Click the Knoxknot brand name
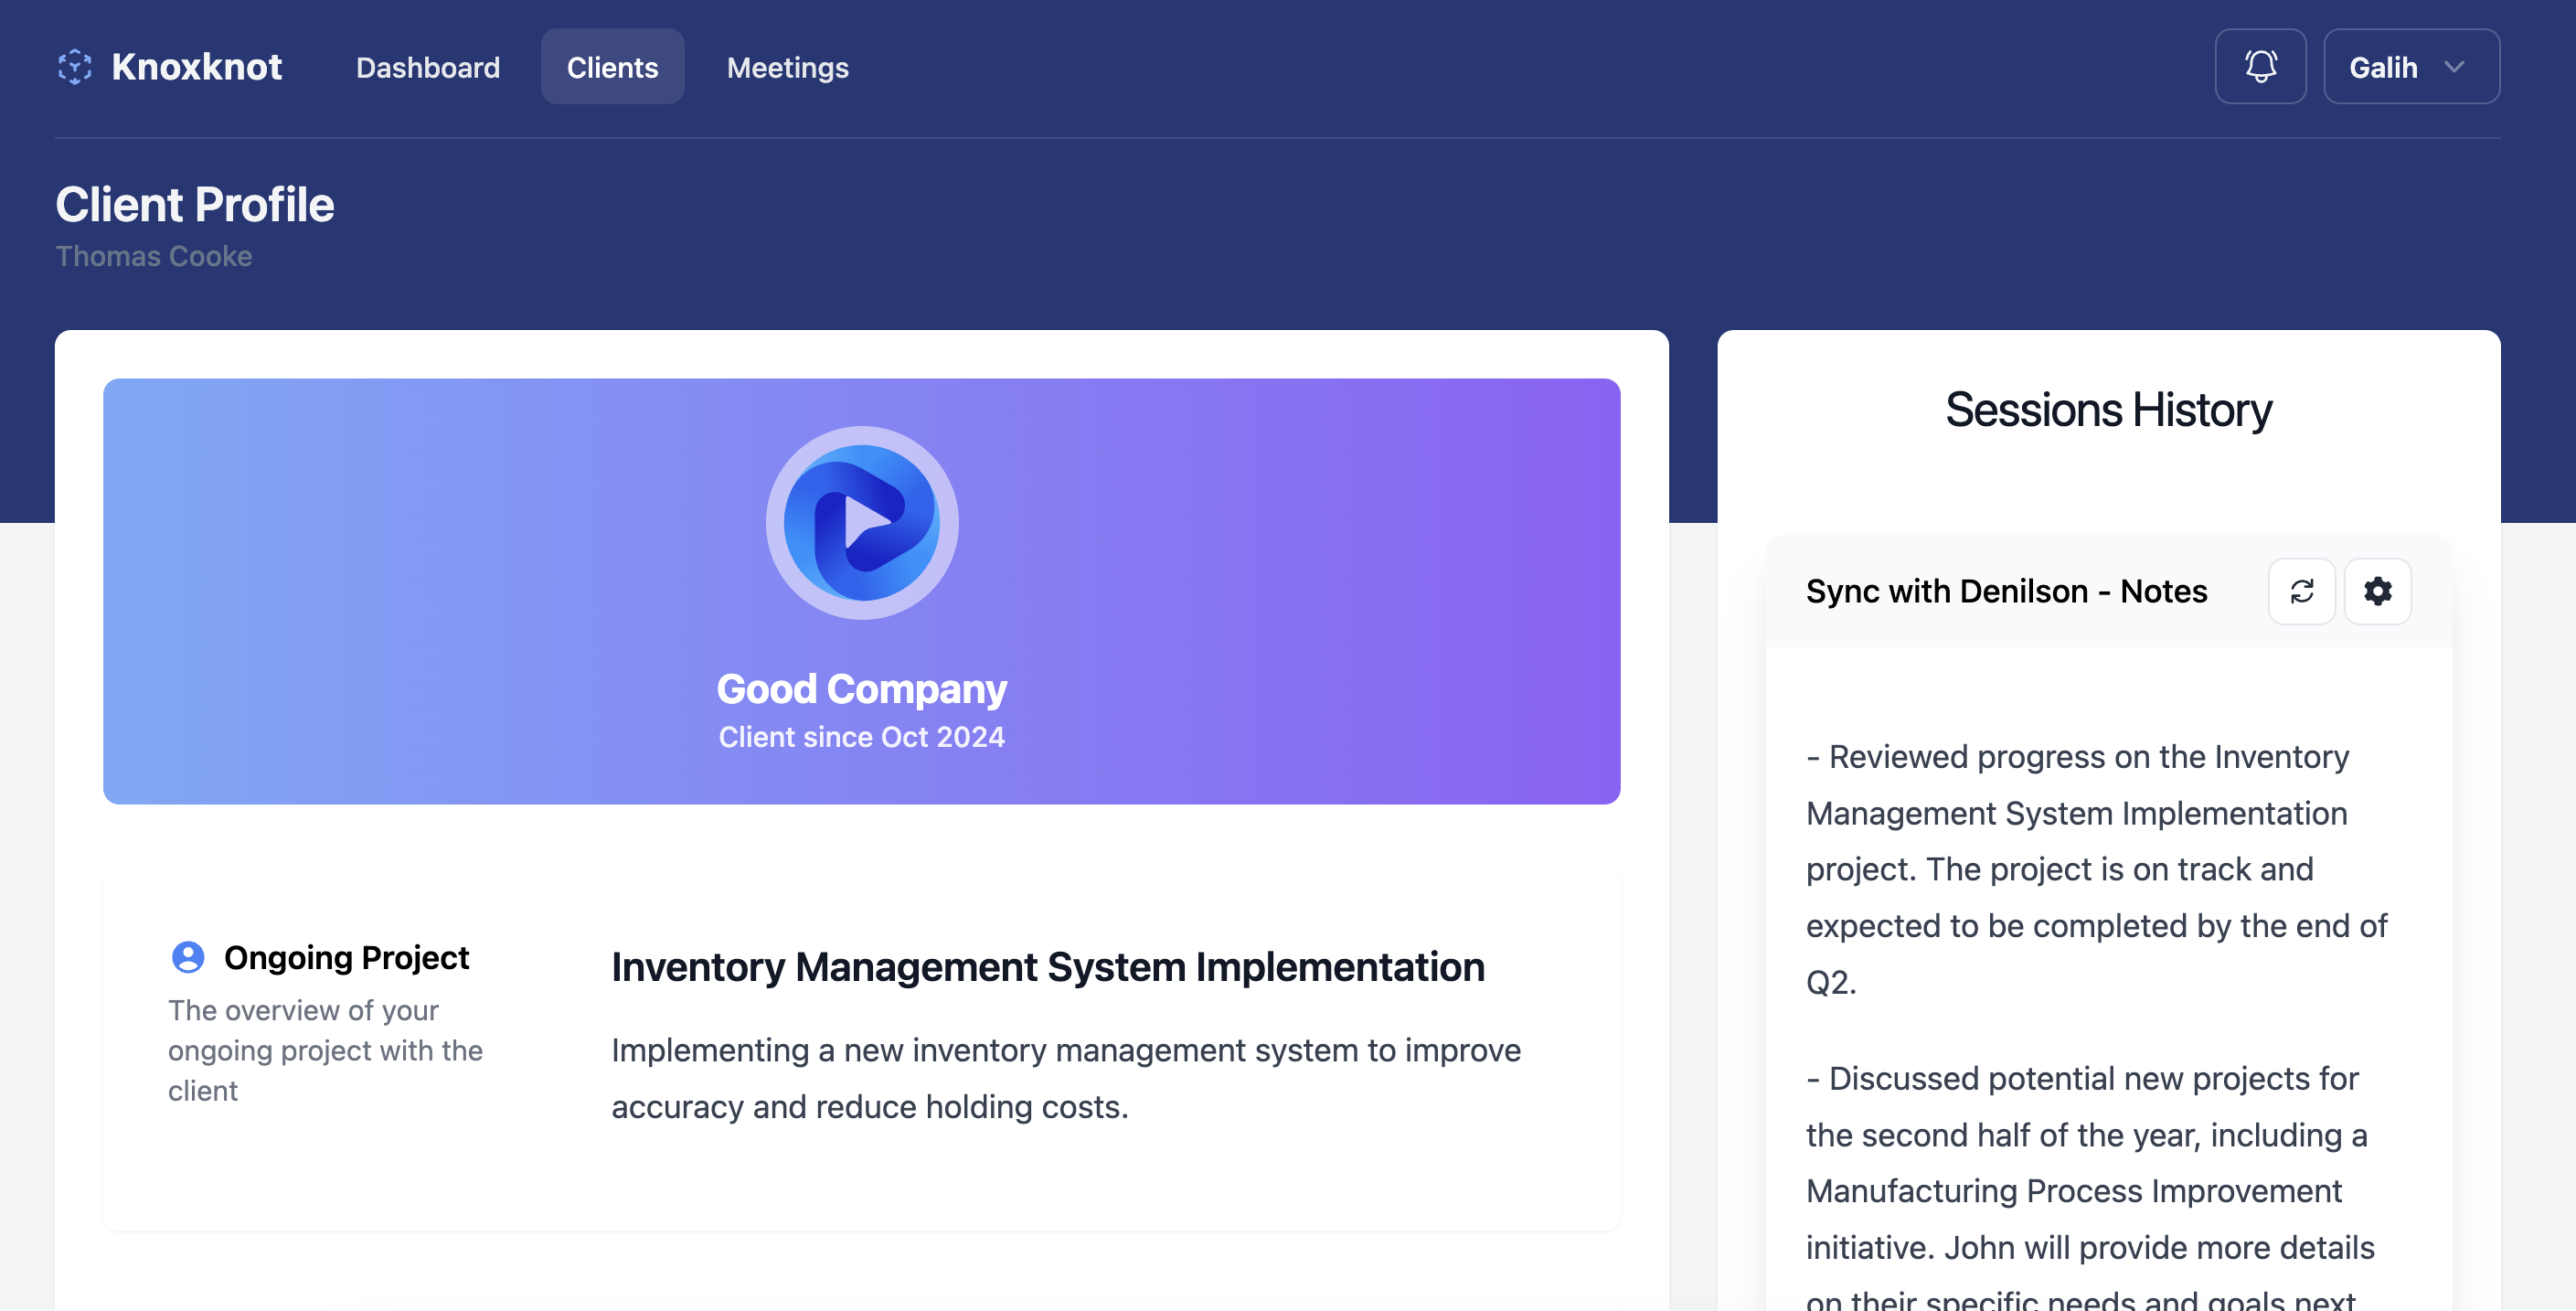The height and width of the screenshot is (1311, 2576). 197,67
